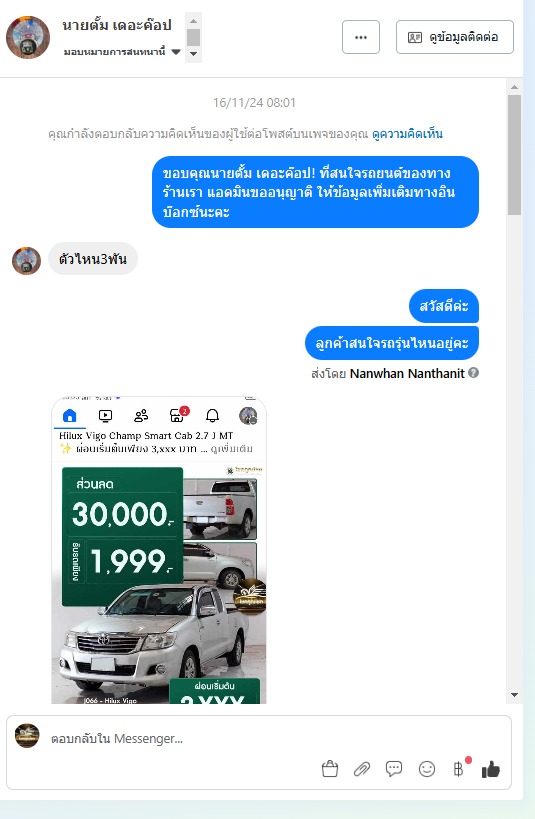Screen dimensions: 535x819
Task: Attach a file with the paperclip icon
Action: pos(362,769)
